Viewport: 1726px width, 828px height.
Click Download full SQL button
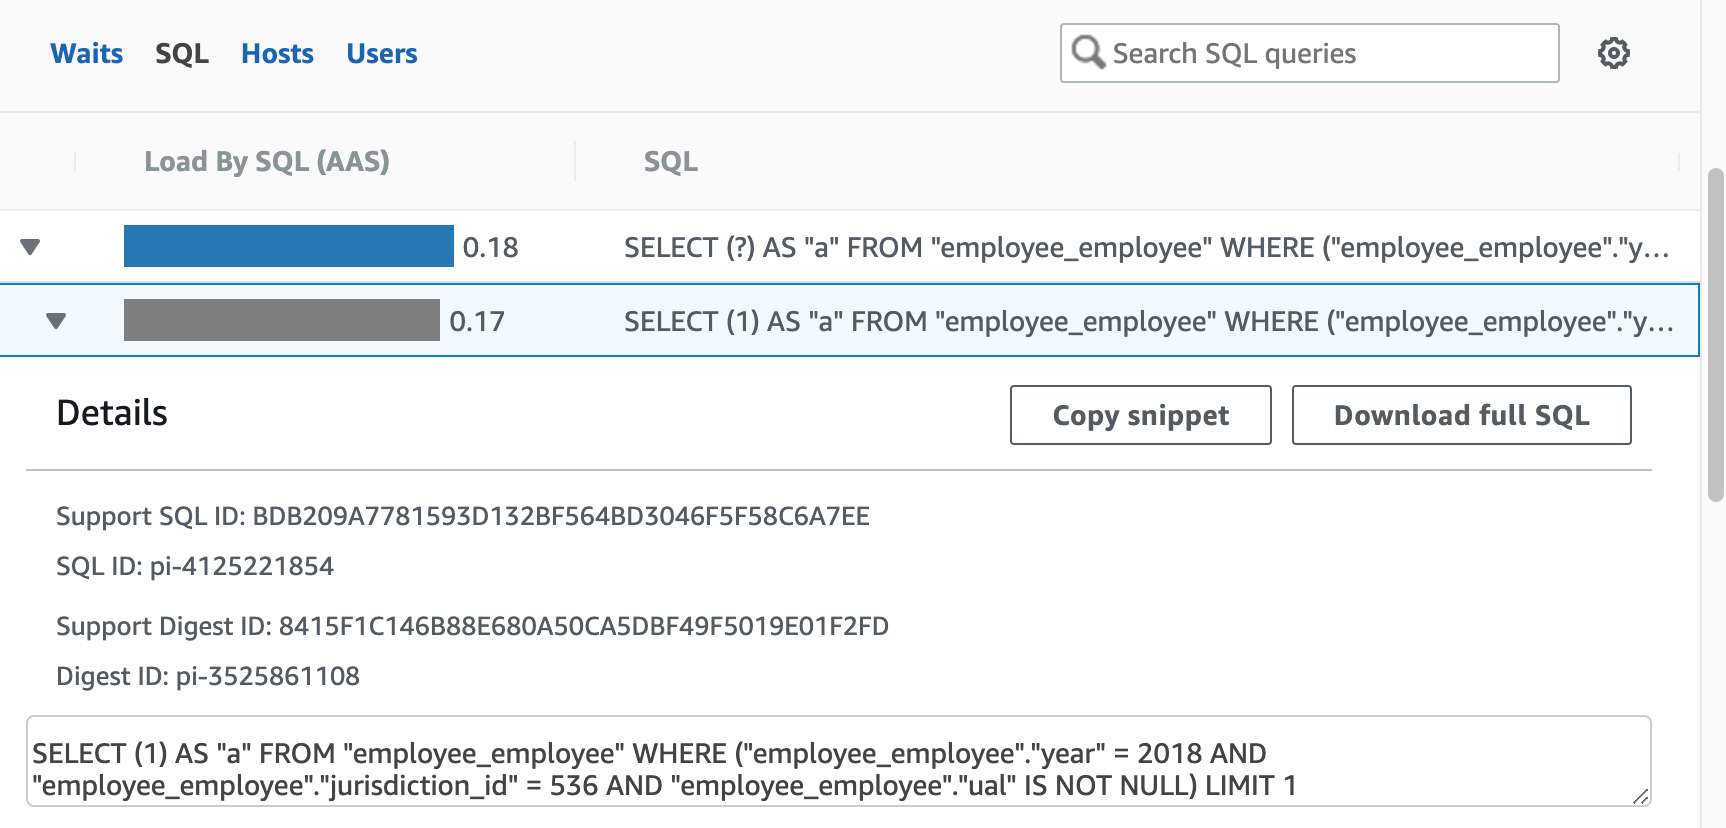1462,415
